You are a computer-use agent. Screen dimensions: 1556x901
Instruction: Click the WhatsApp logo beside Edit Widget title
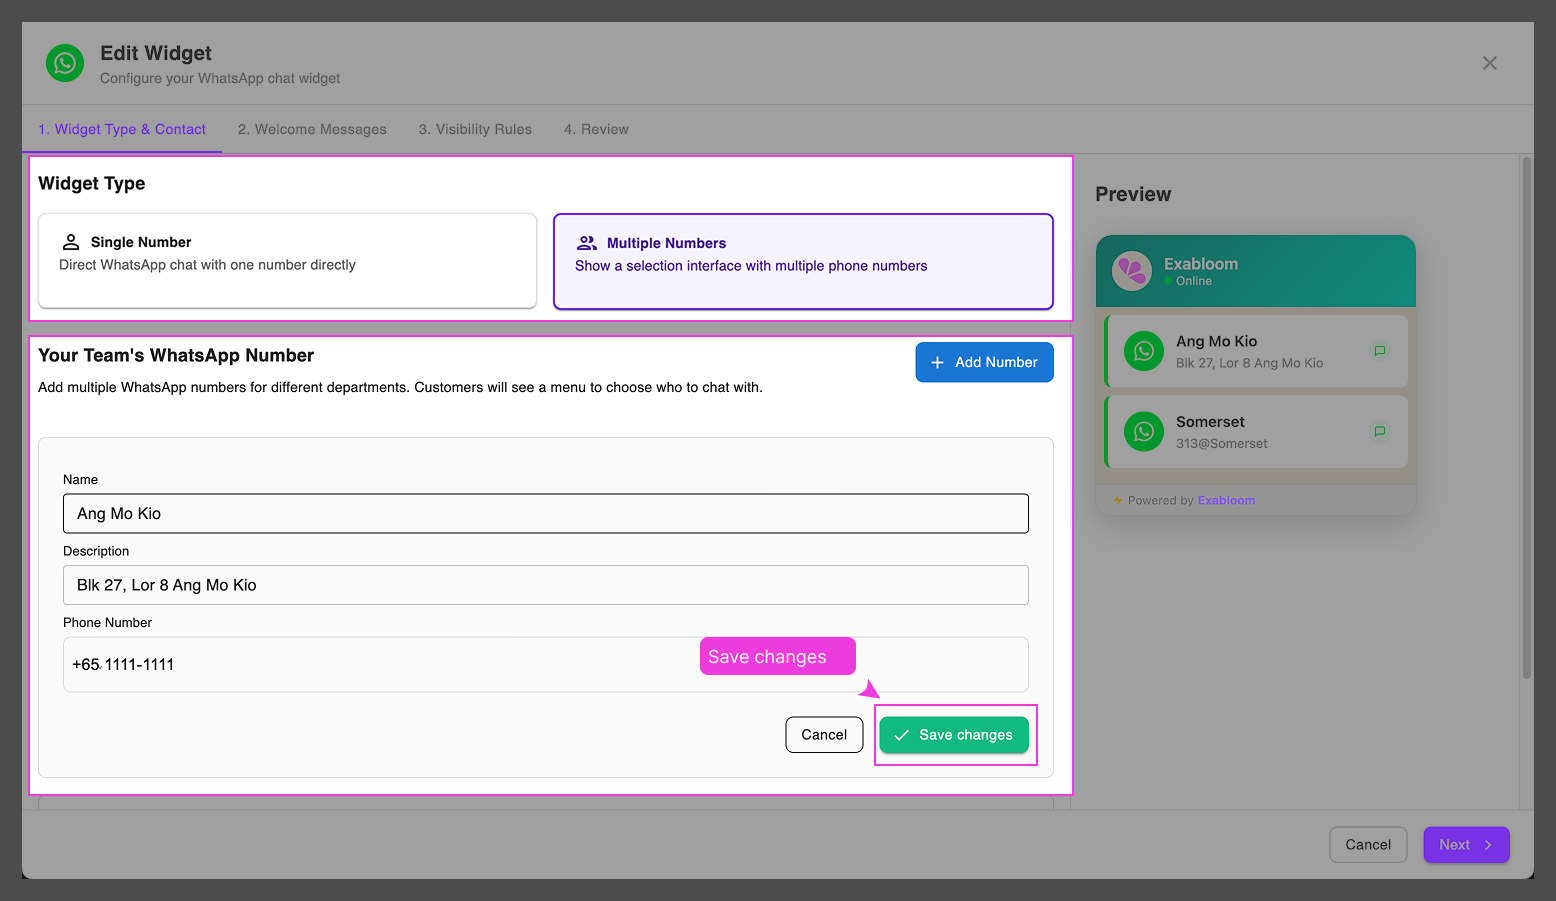click(64, 63)
